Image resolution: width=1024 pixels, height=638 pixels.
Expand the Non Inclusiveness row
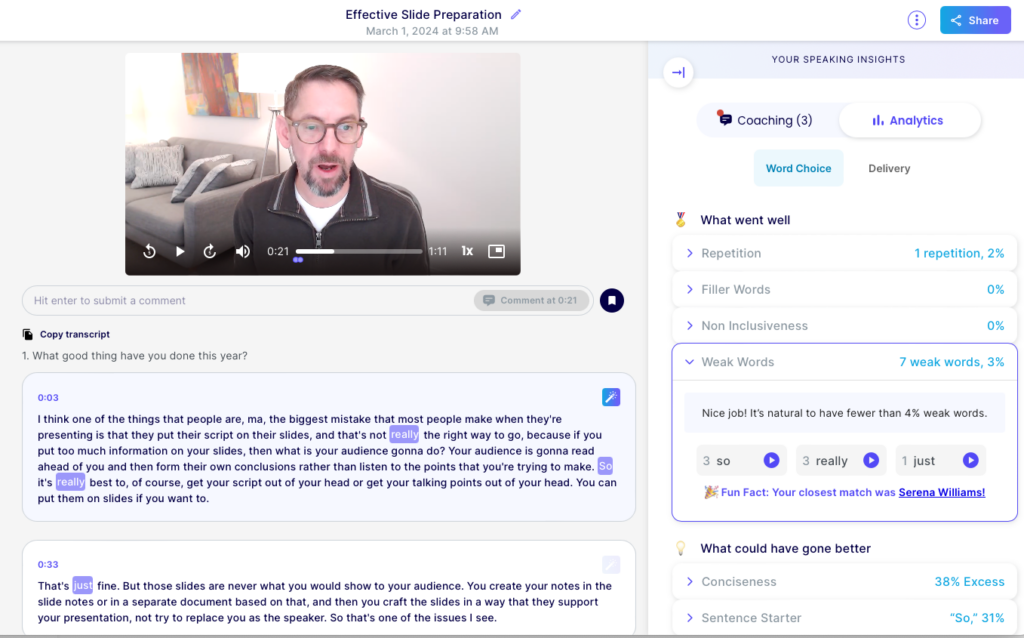tap(844, 326)
